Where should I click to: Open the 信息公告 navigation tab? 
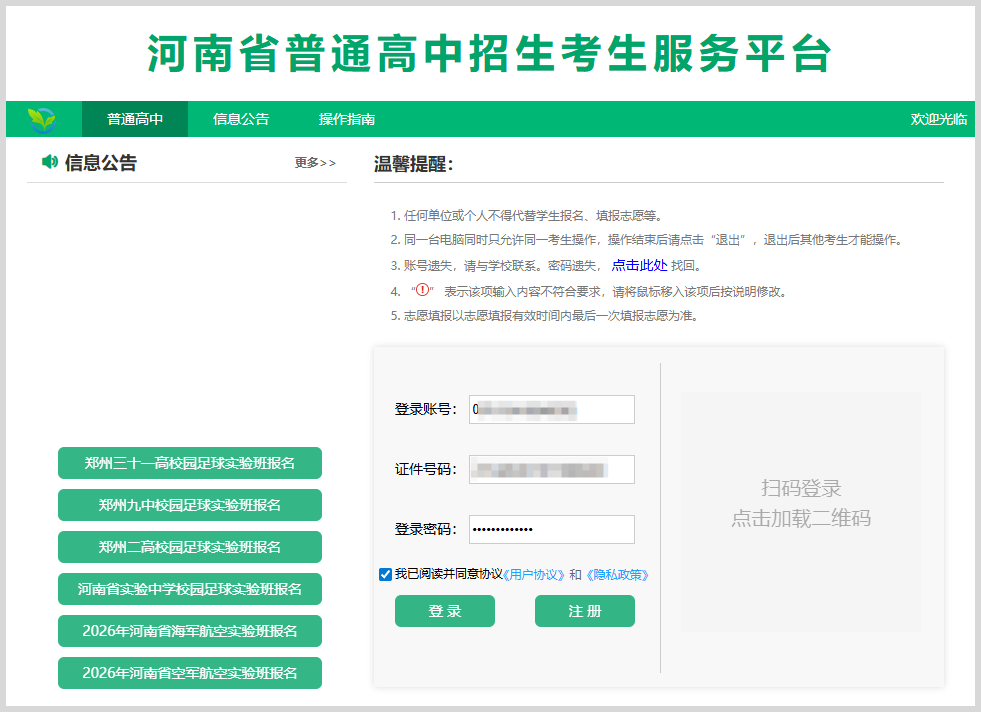241,119
